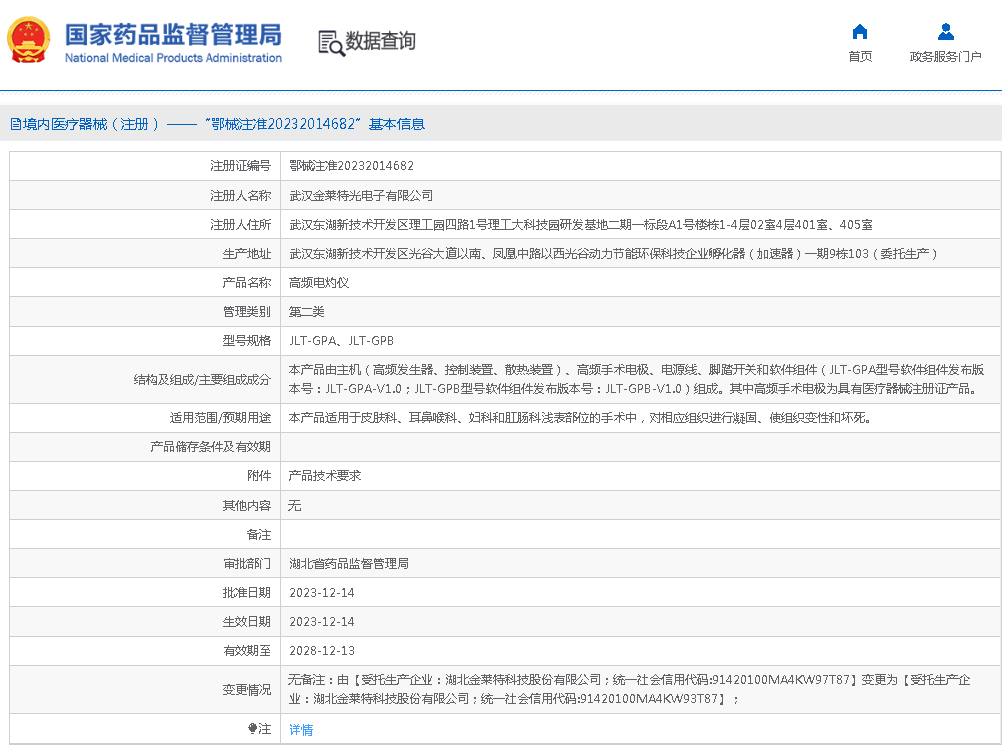Click the approving authority 湖北省药品监督管理局
Viewport: 1002px width, 747px height.
349,564
